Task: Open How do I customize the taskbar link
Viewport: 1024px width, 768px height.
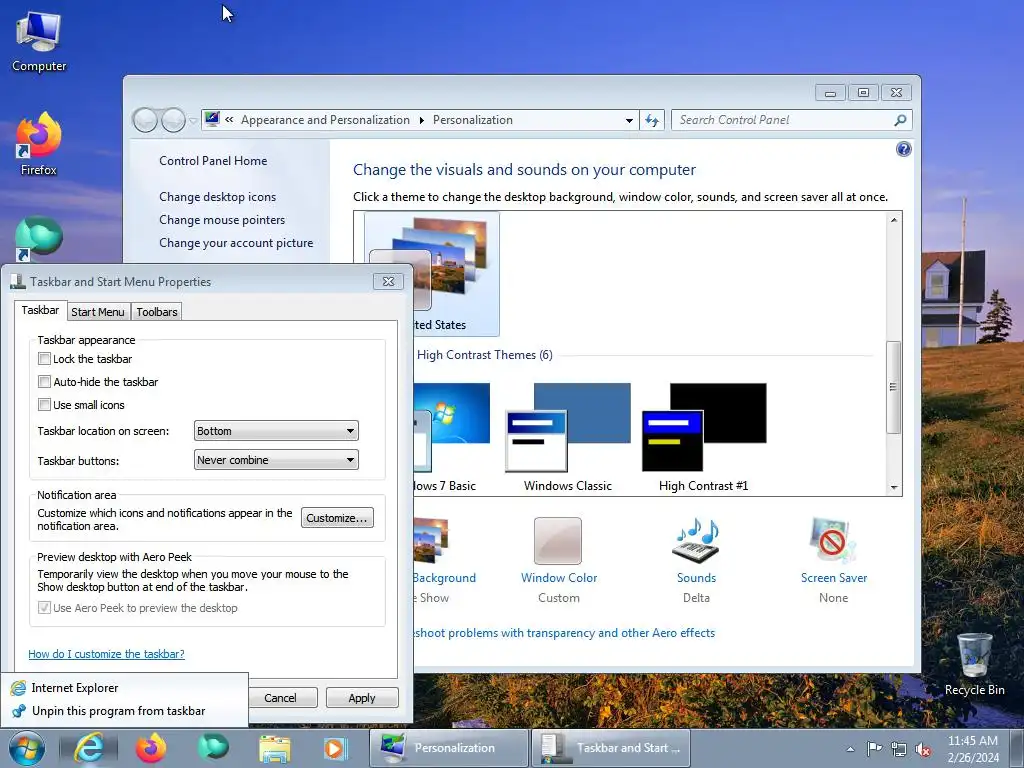Action: (x=106, y=654)
